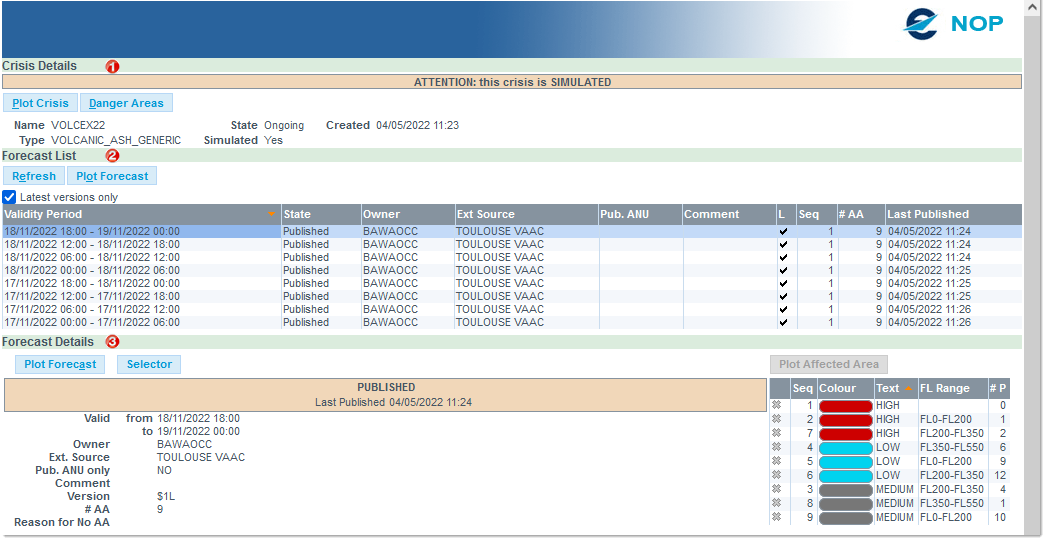Click the L checkmark in the first forecast row
Screen dimensions: 1046x541
(x=783, y=231)
